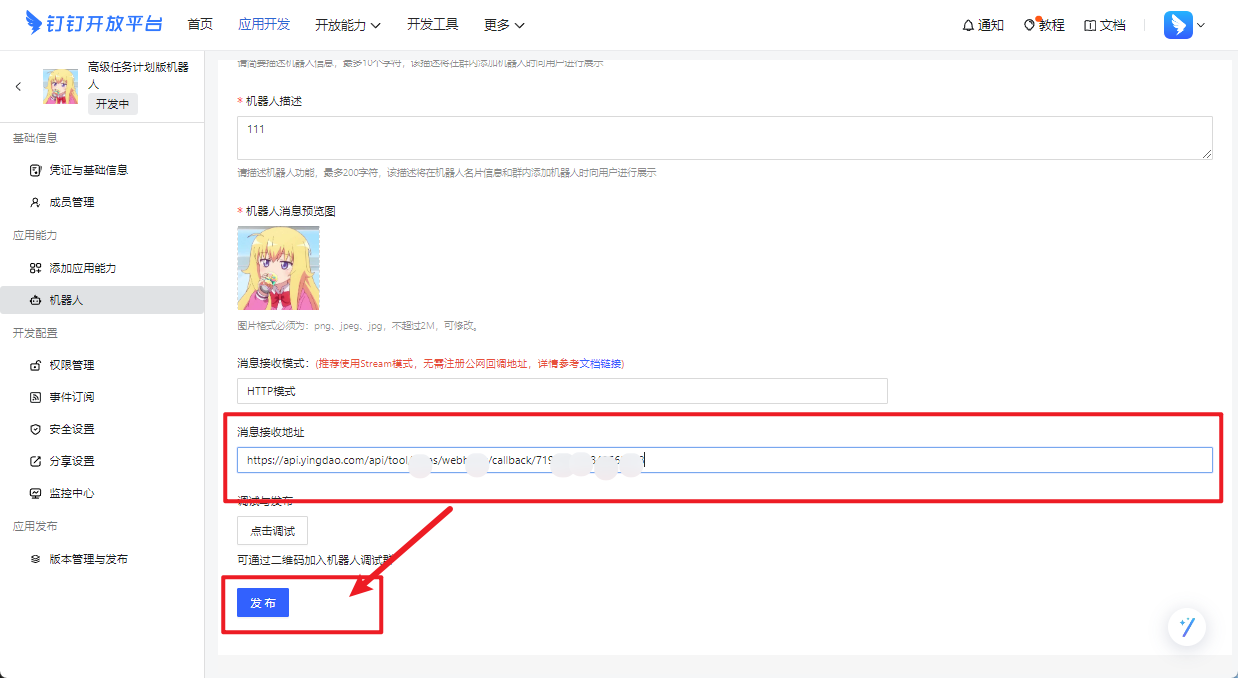
Task: Click the 应用发布 section heading
Action: [x=35, y=526]
